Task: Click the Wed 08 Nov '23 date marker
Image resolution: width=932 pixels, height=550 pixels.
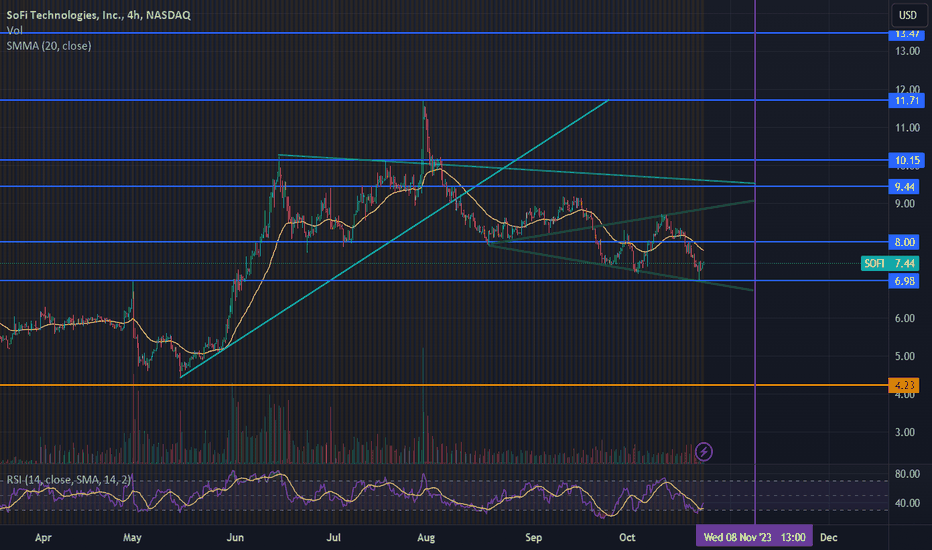Action: (x=754, y=538)
